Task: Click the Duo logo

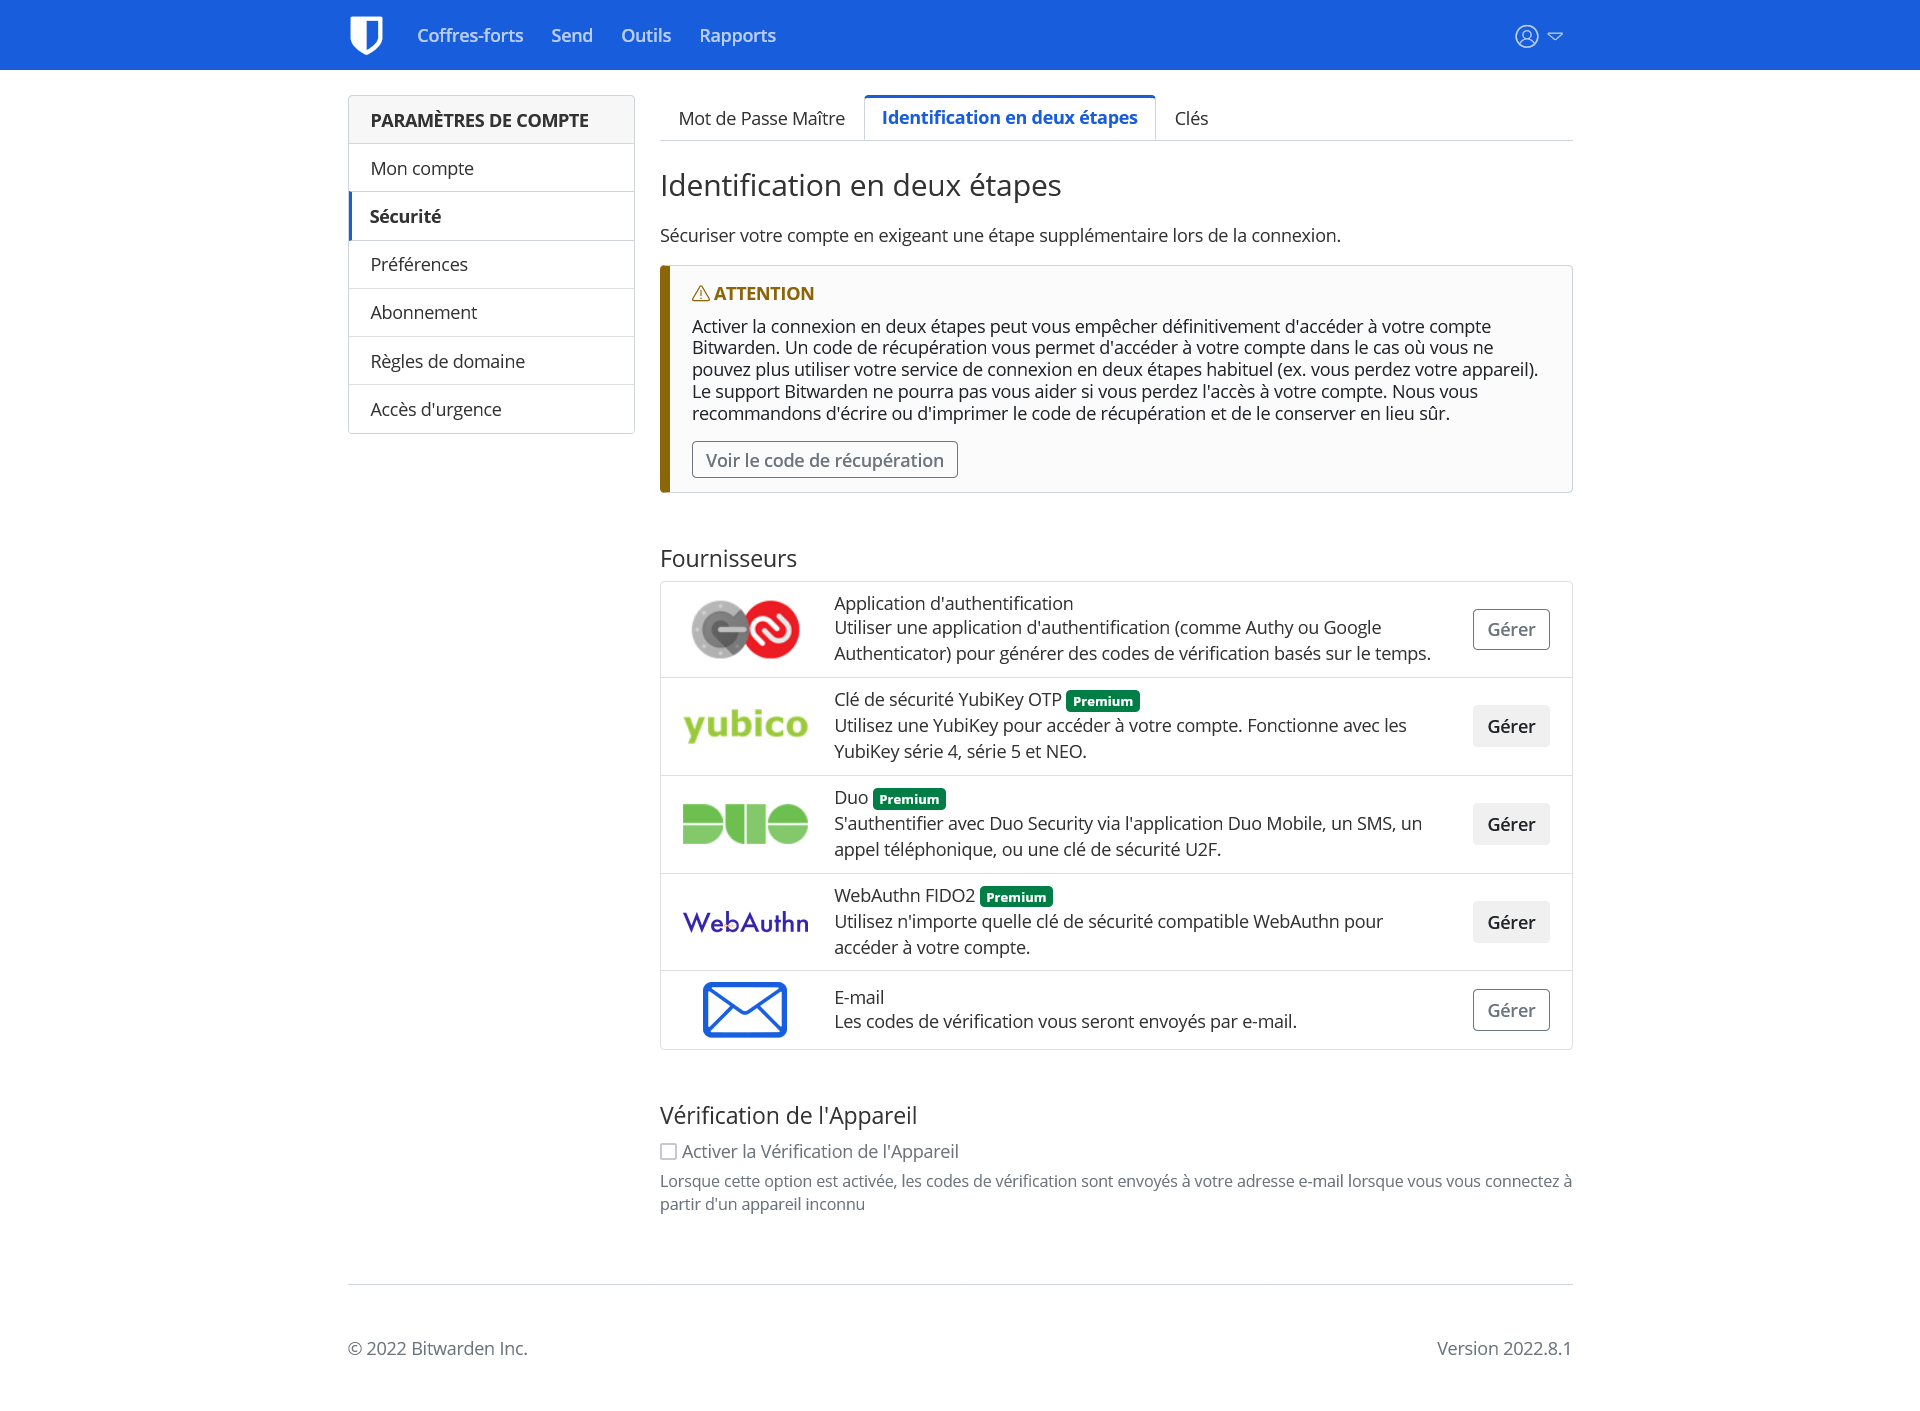Action: (x=745, y=824)
